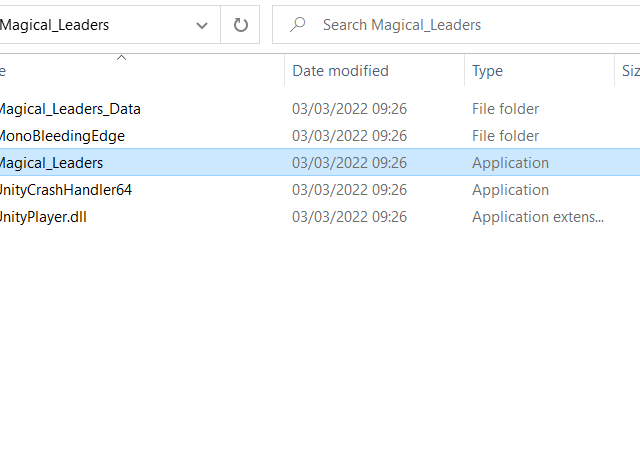Sort files by Type column
The width and height of the screenshot is (640, 454).
coord(487,71)
